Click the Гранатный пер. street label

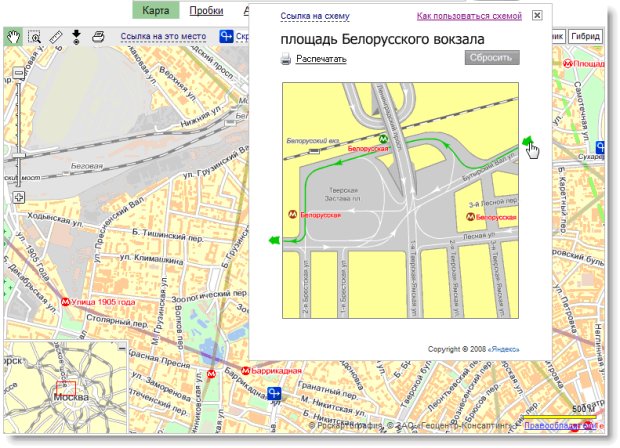pyautogui.click(x=328, y=389)
